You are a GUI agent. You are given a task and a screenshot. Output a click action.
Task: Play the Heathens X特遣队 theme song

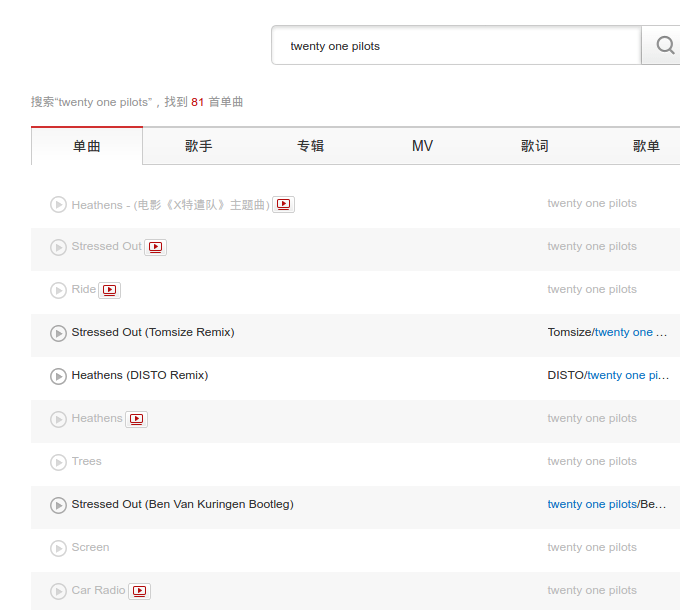[x=58, y=204]
